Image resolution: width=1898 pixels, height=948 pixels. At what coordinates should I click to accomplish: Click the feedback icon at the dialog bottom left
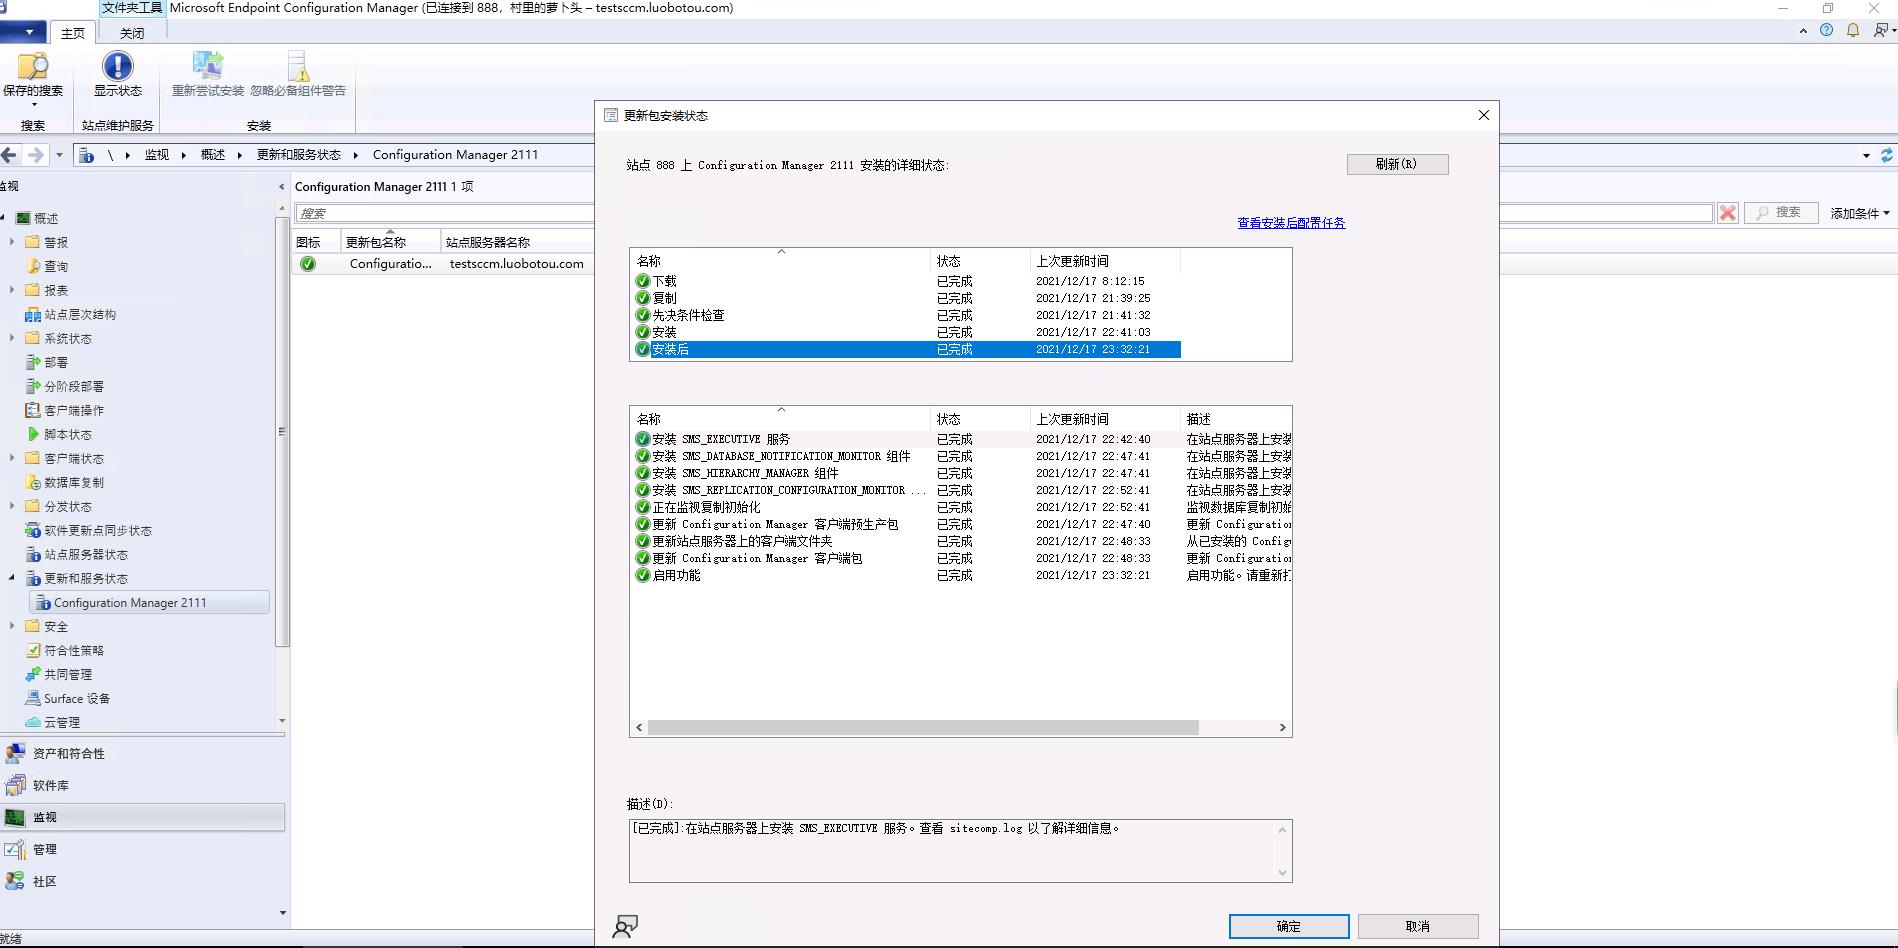tap(625, 927)
